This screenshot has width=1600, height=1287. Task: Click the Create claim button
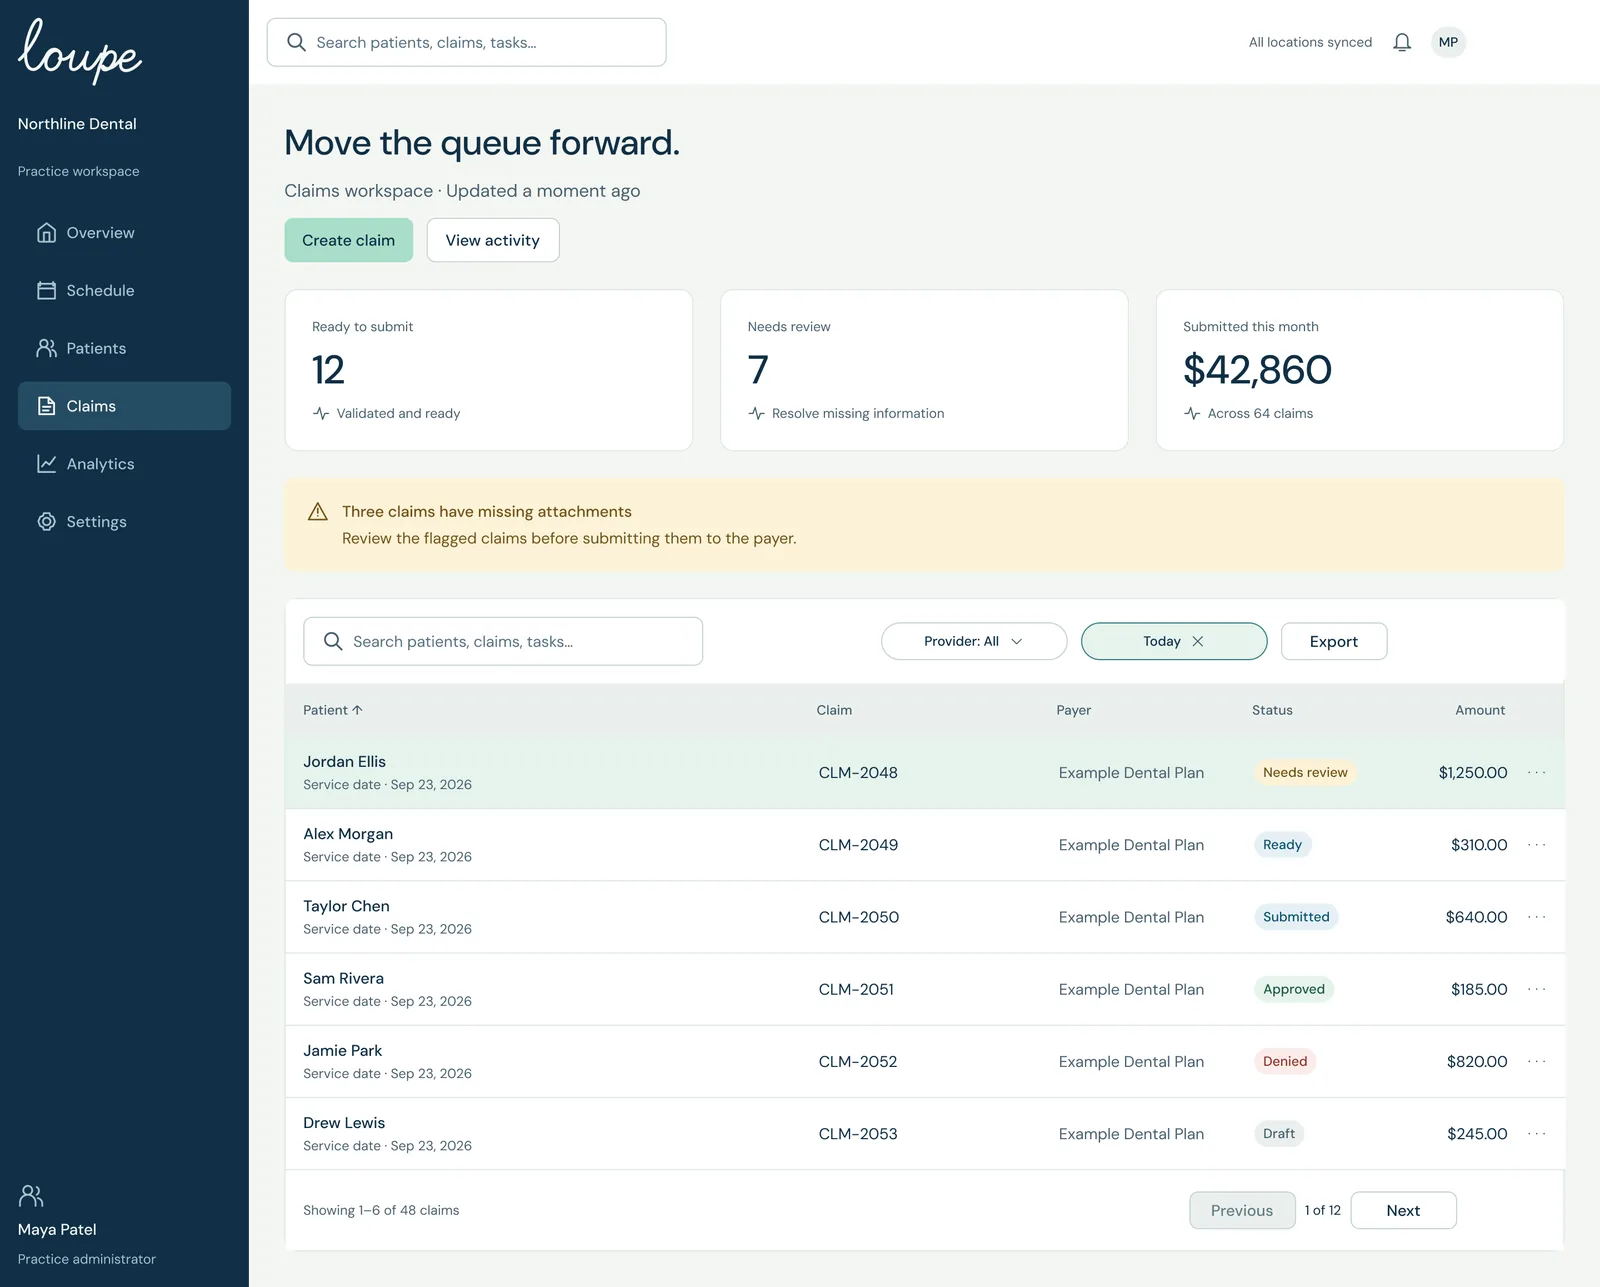(348, 240)
